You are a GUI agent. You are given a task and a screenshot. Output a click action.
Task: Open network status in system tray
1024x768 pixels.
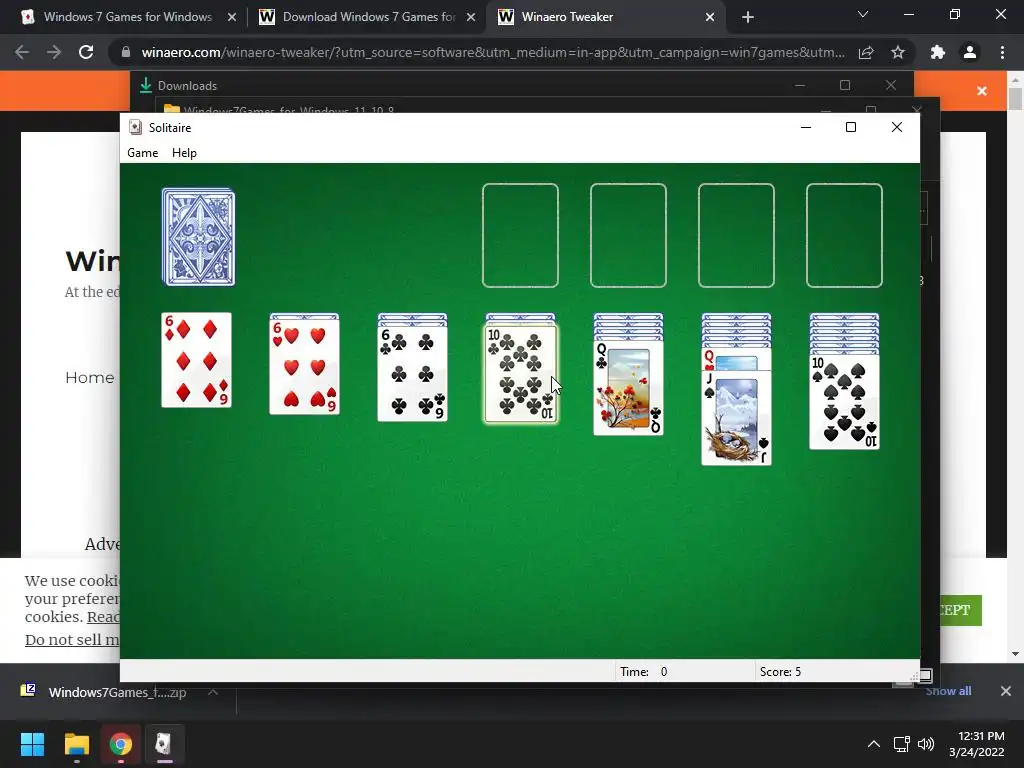pos(902,744)
